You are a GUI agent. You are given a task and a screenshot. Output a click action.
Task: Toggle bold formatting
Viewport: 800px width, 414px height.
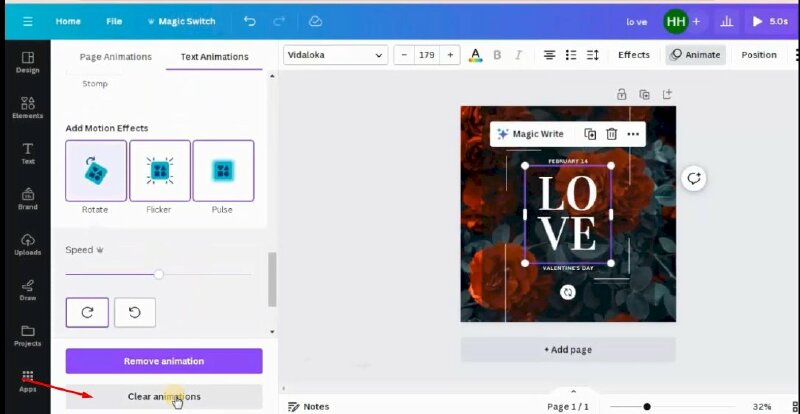tap(497, 55)
